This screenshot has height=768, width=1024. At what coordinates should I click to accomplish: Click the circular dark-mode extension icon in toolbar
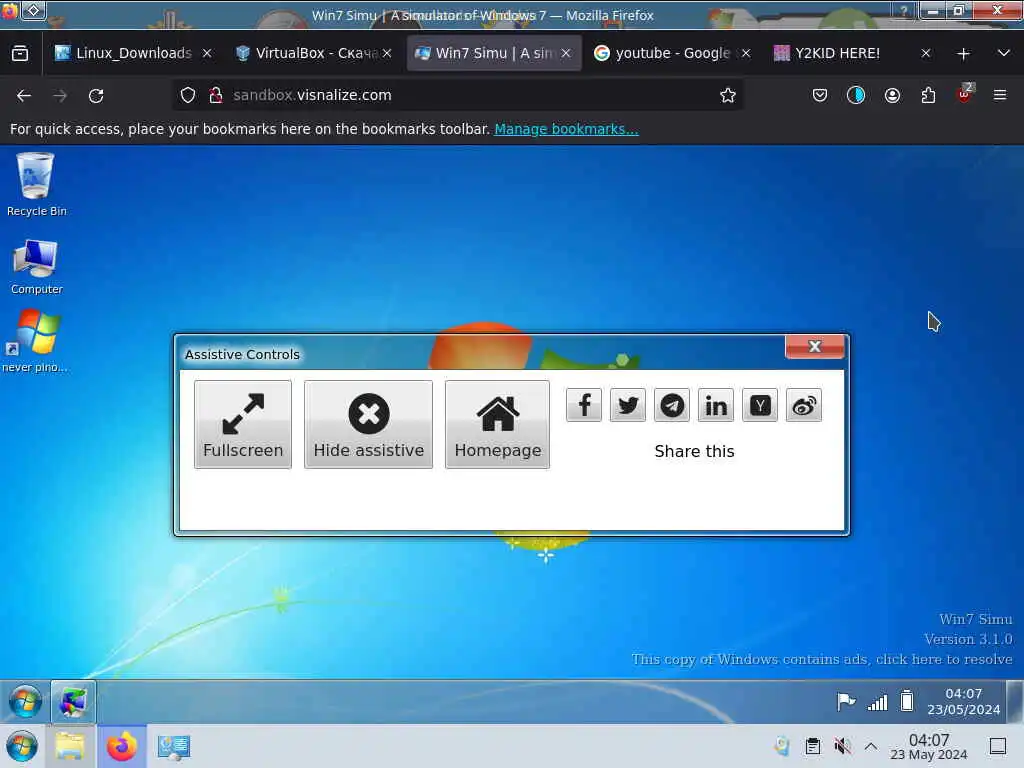point(856,95)
